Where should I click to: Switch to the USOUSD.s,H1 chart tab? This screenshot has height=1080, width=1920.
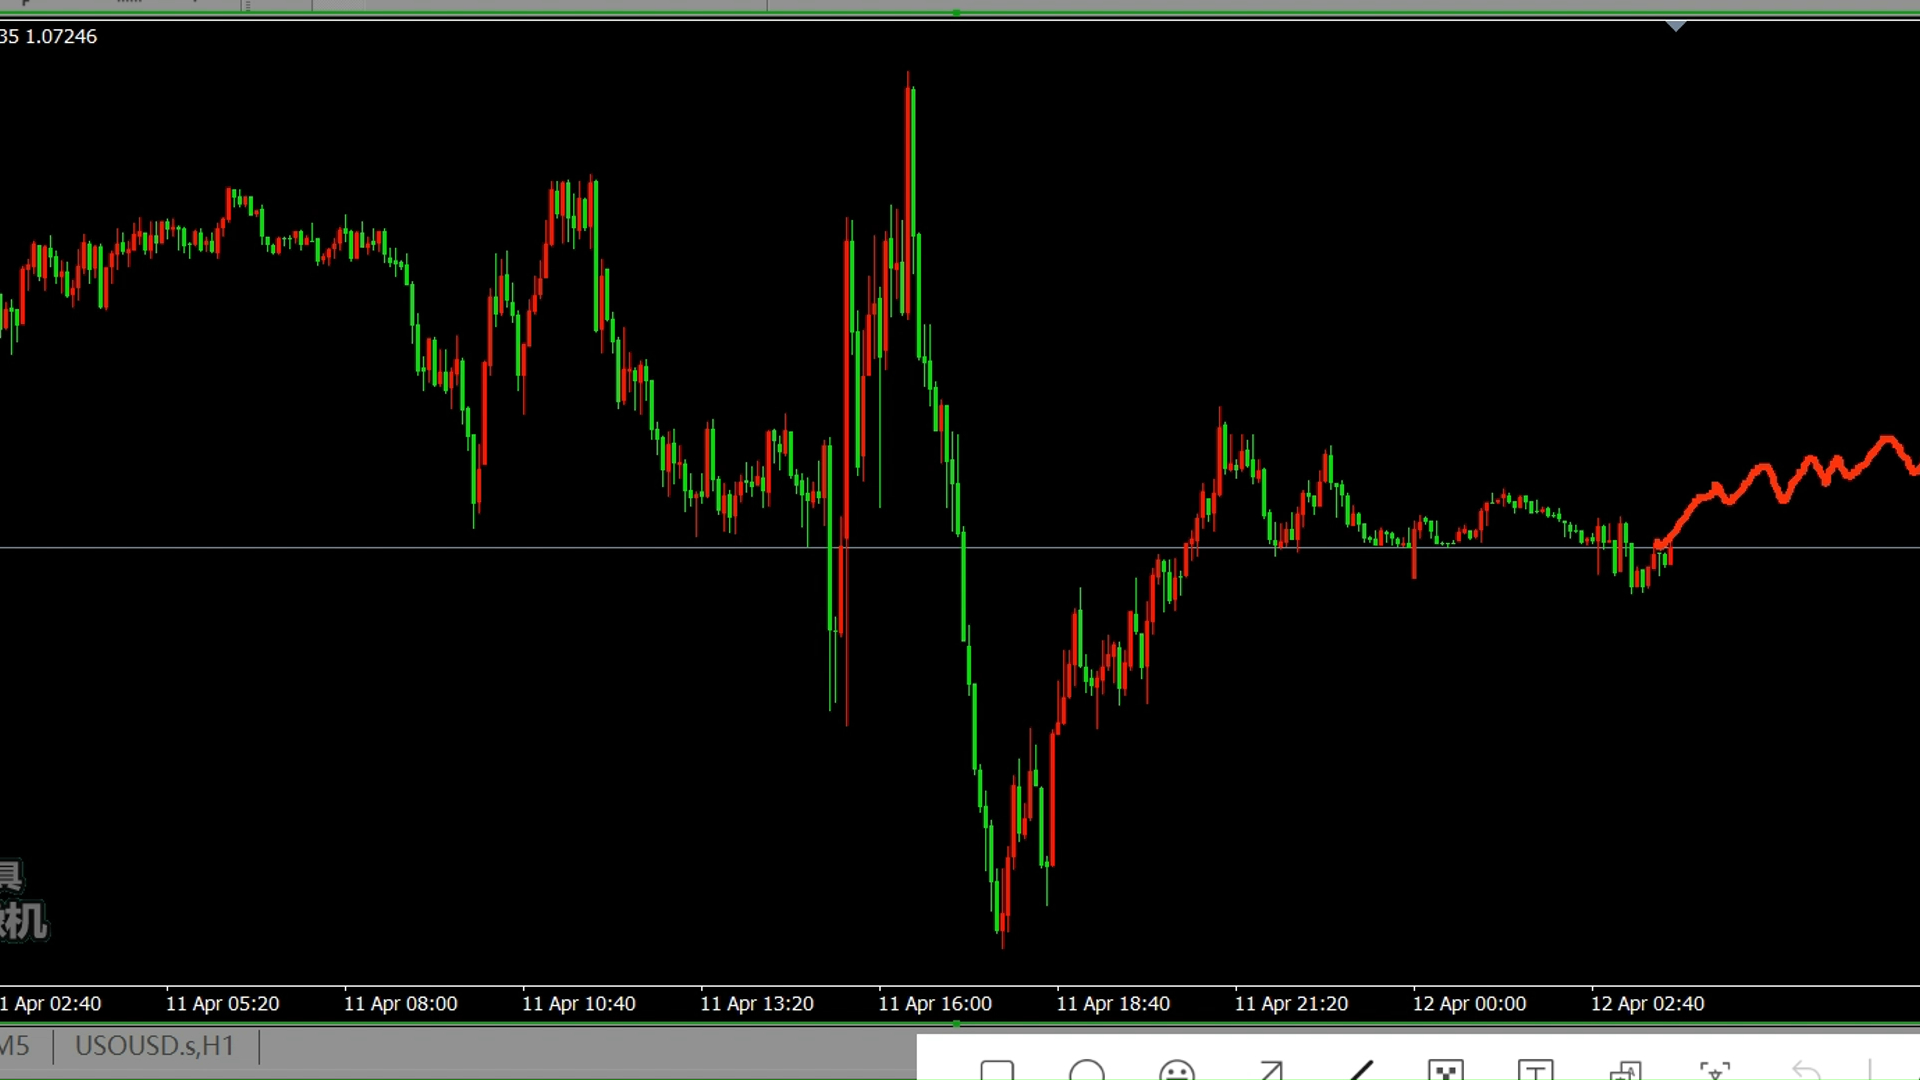click(155, 1046)
